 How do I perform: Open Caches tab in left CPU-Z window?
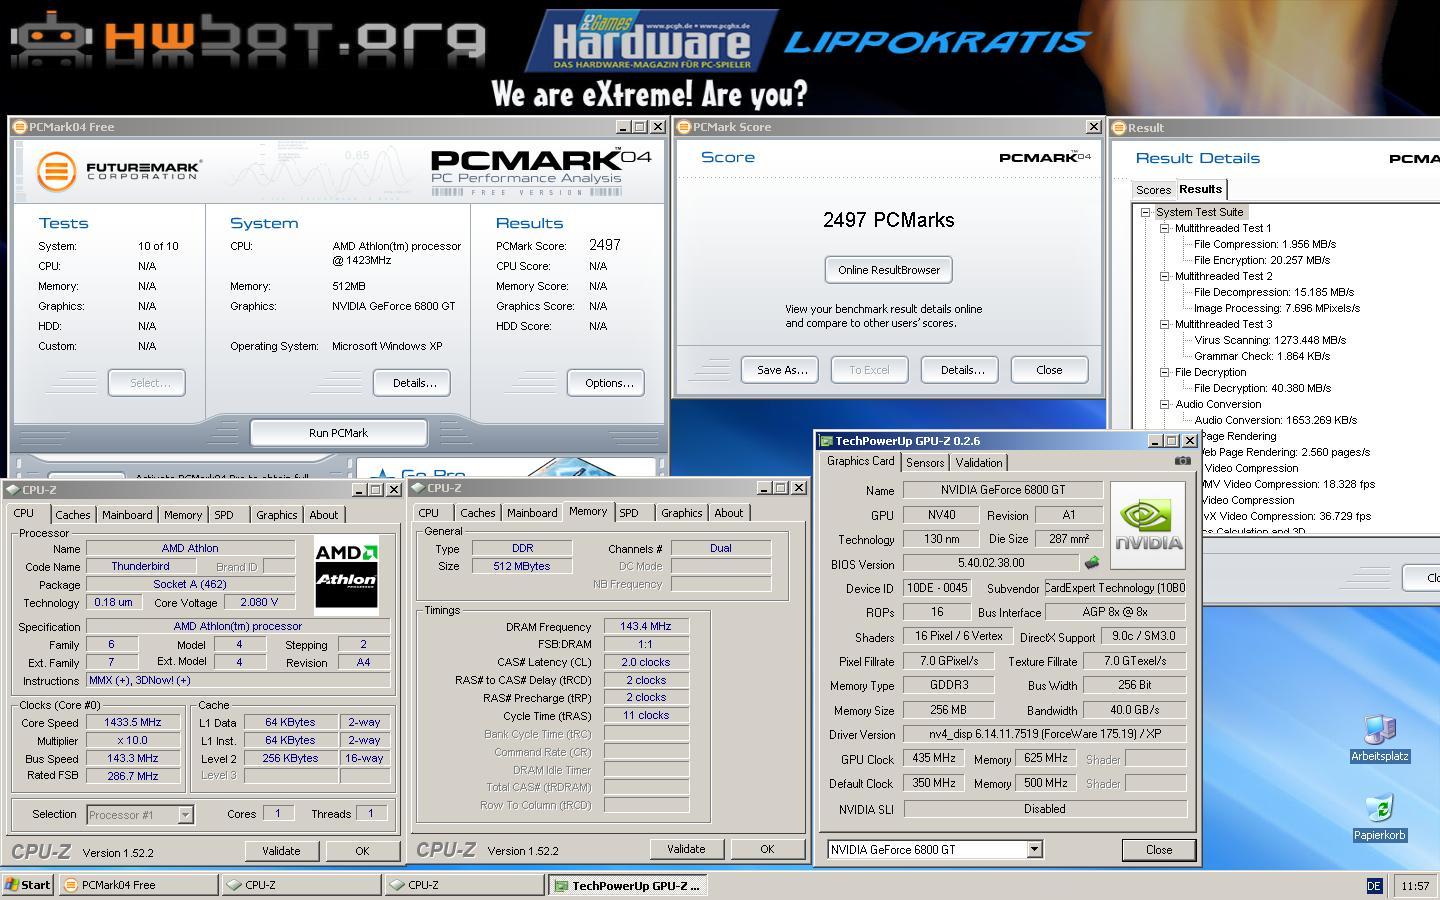coord(73,515)
